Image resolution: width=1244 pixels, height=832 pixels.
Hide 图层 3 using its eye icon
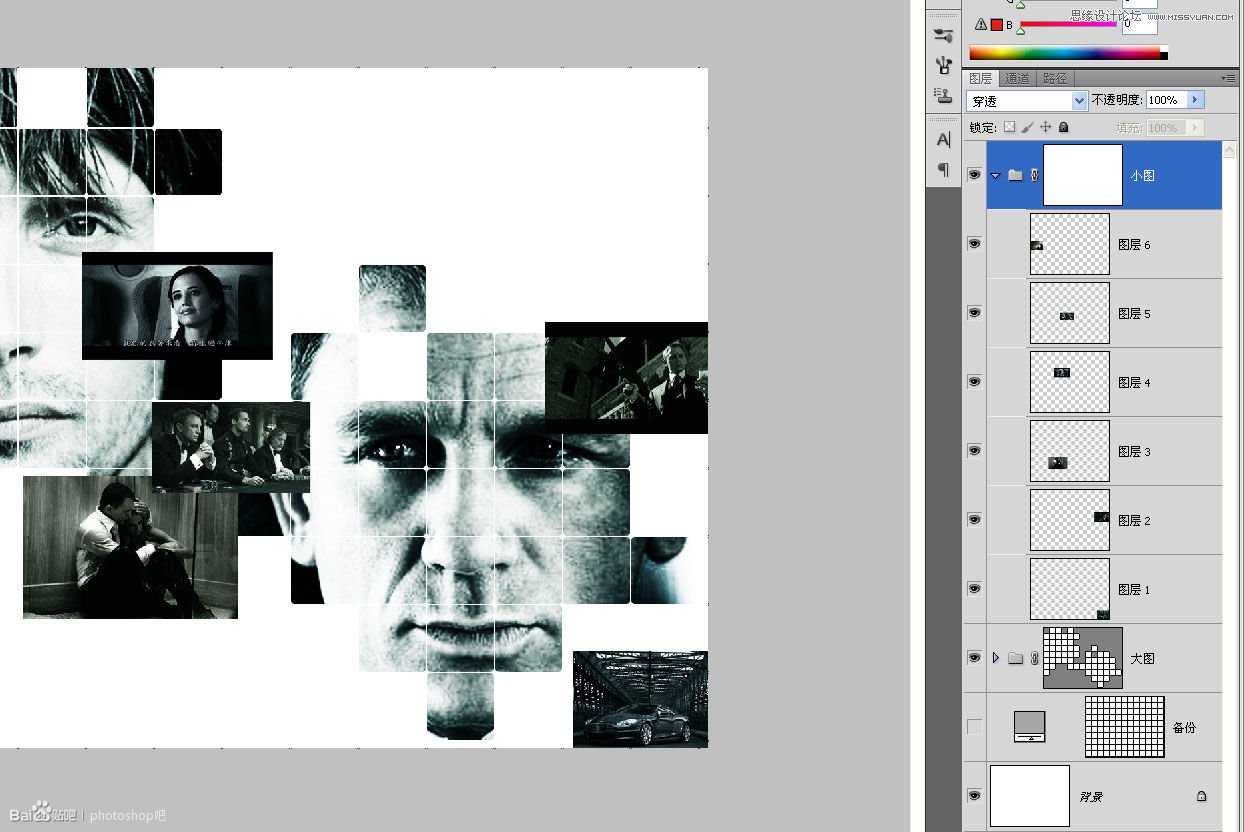pyautogui.click(x=974, y=451)
